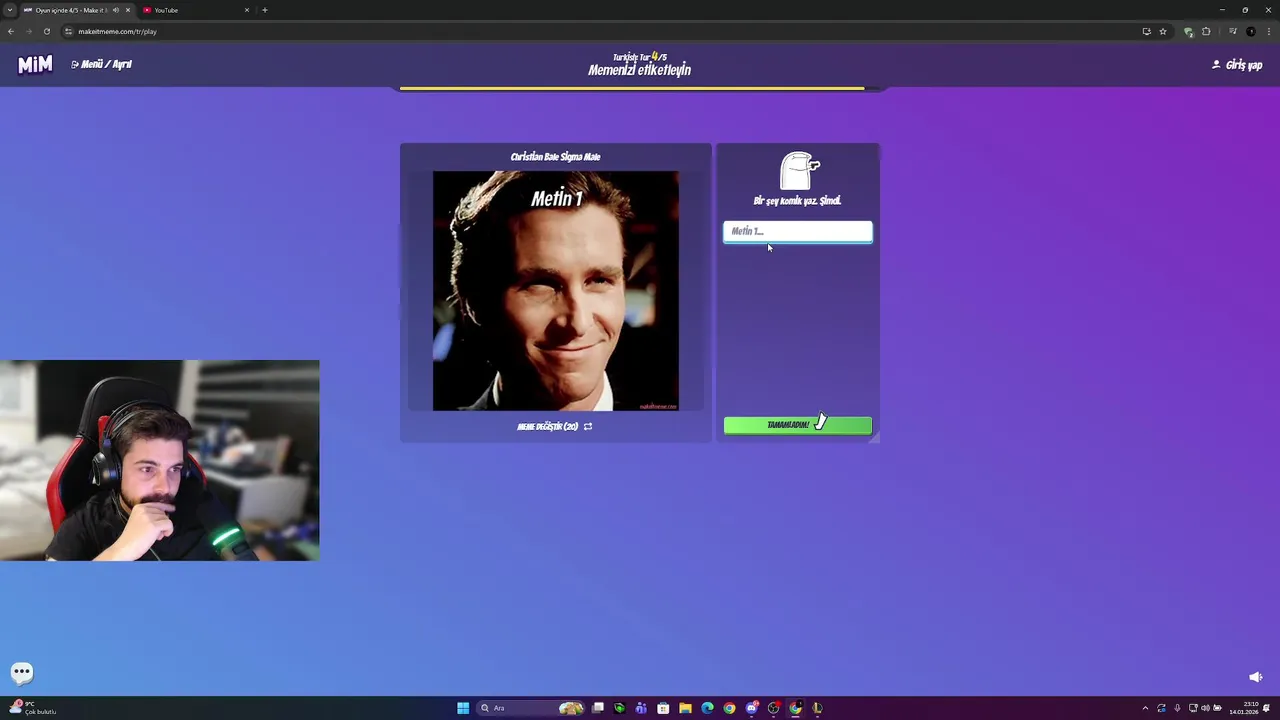Go back in the browser
1280x720 pixels.
pyautogui.click(x=11, y=31)
